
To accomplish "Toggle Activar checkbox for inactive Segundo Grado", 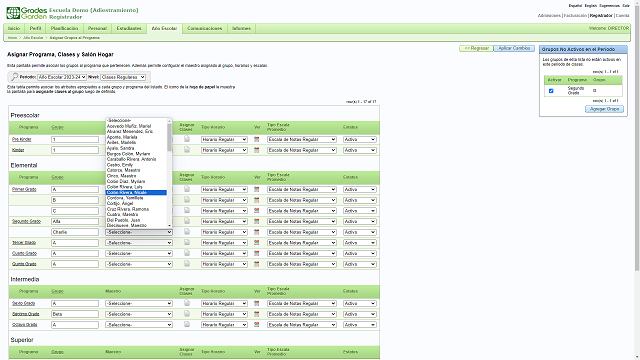I will tap(551, 91).
